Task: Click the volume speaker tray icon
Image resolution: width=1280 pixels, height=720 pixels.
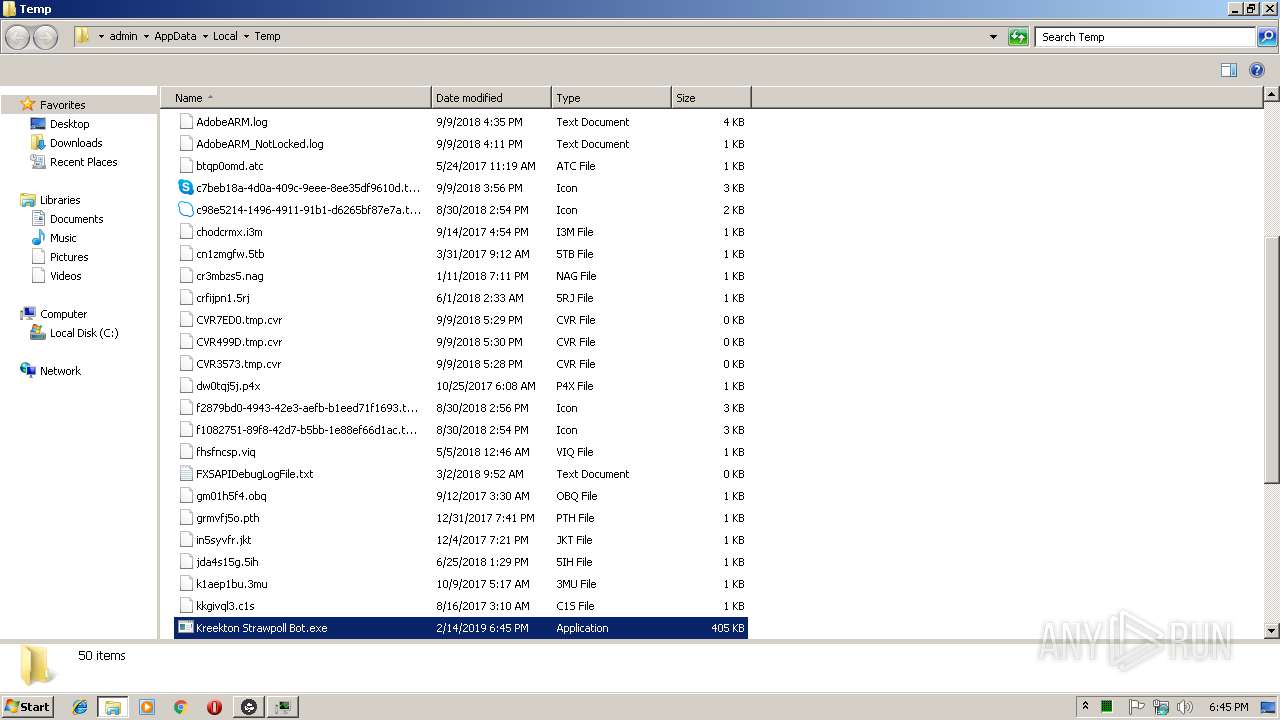Action: [x=1185, y=707]
